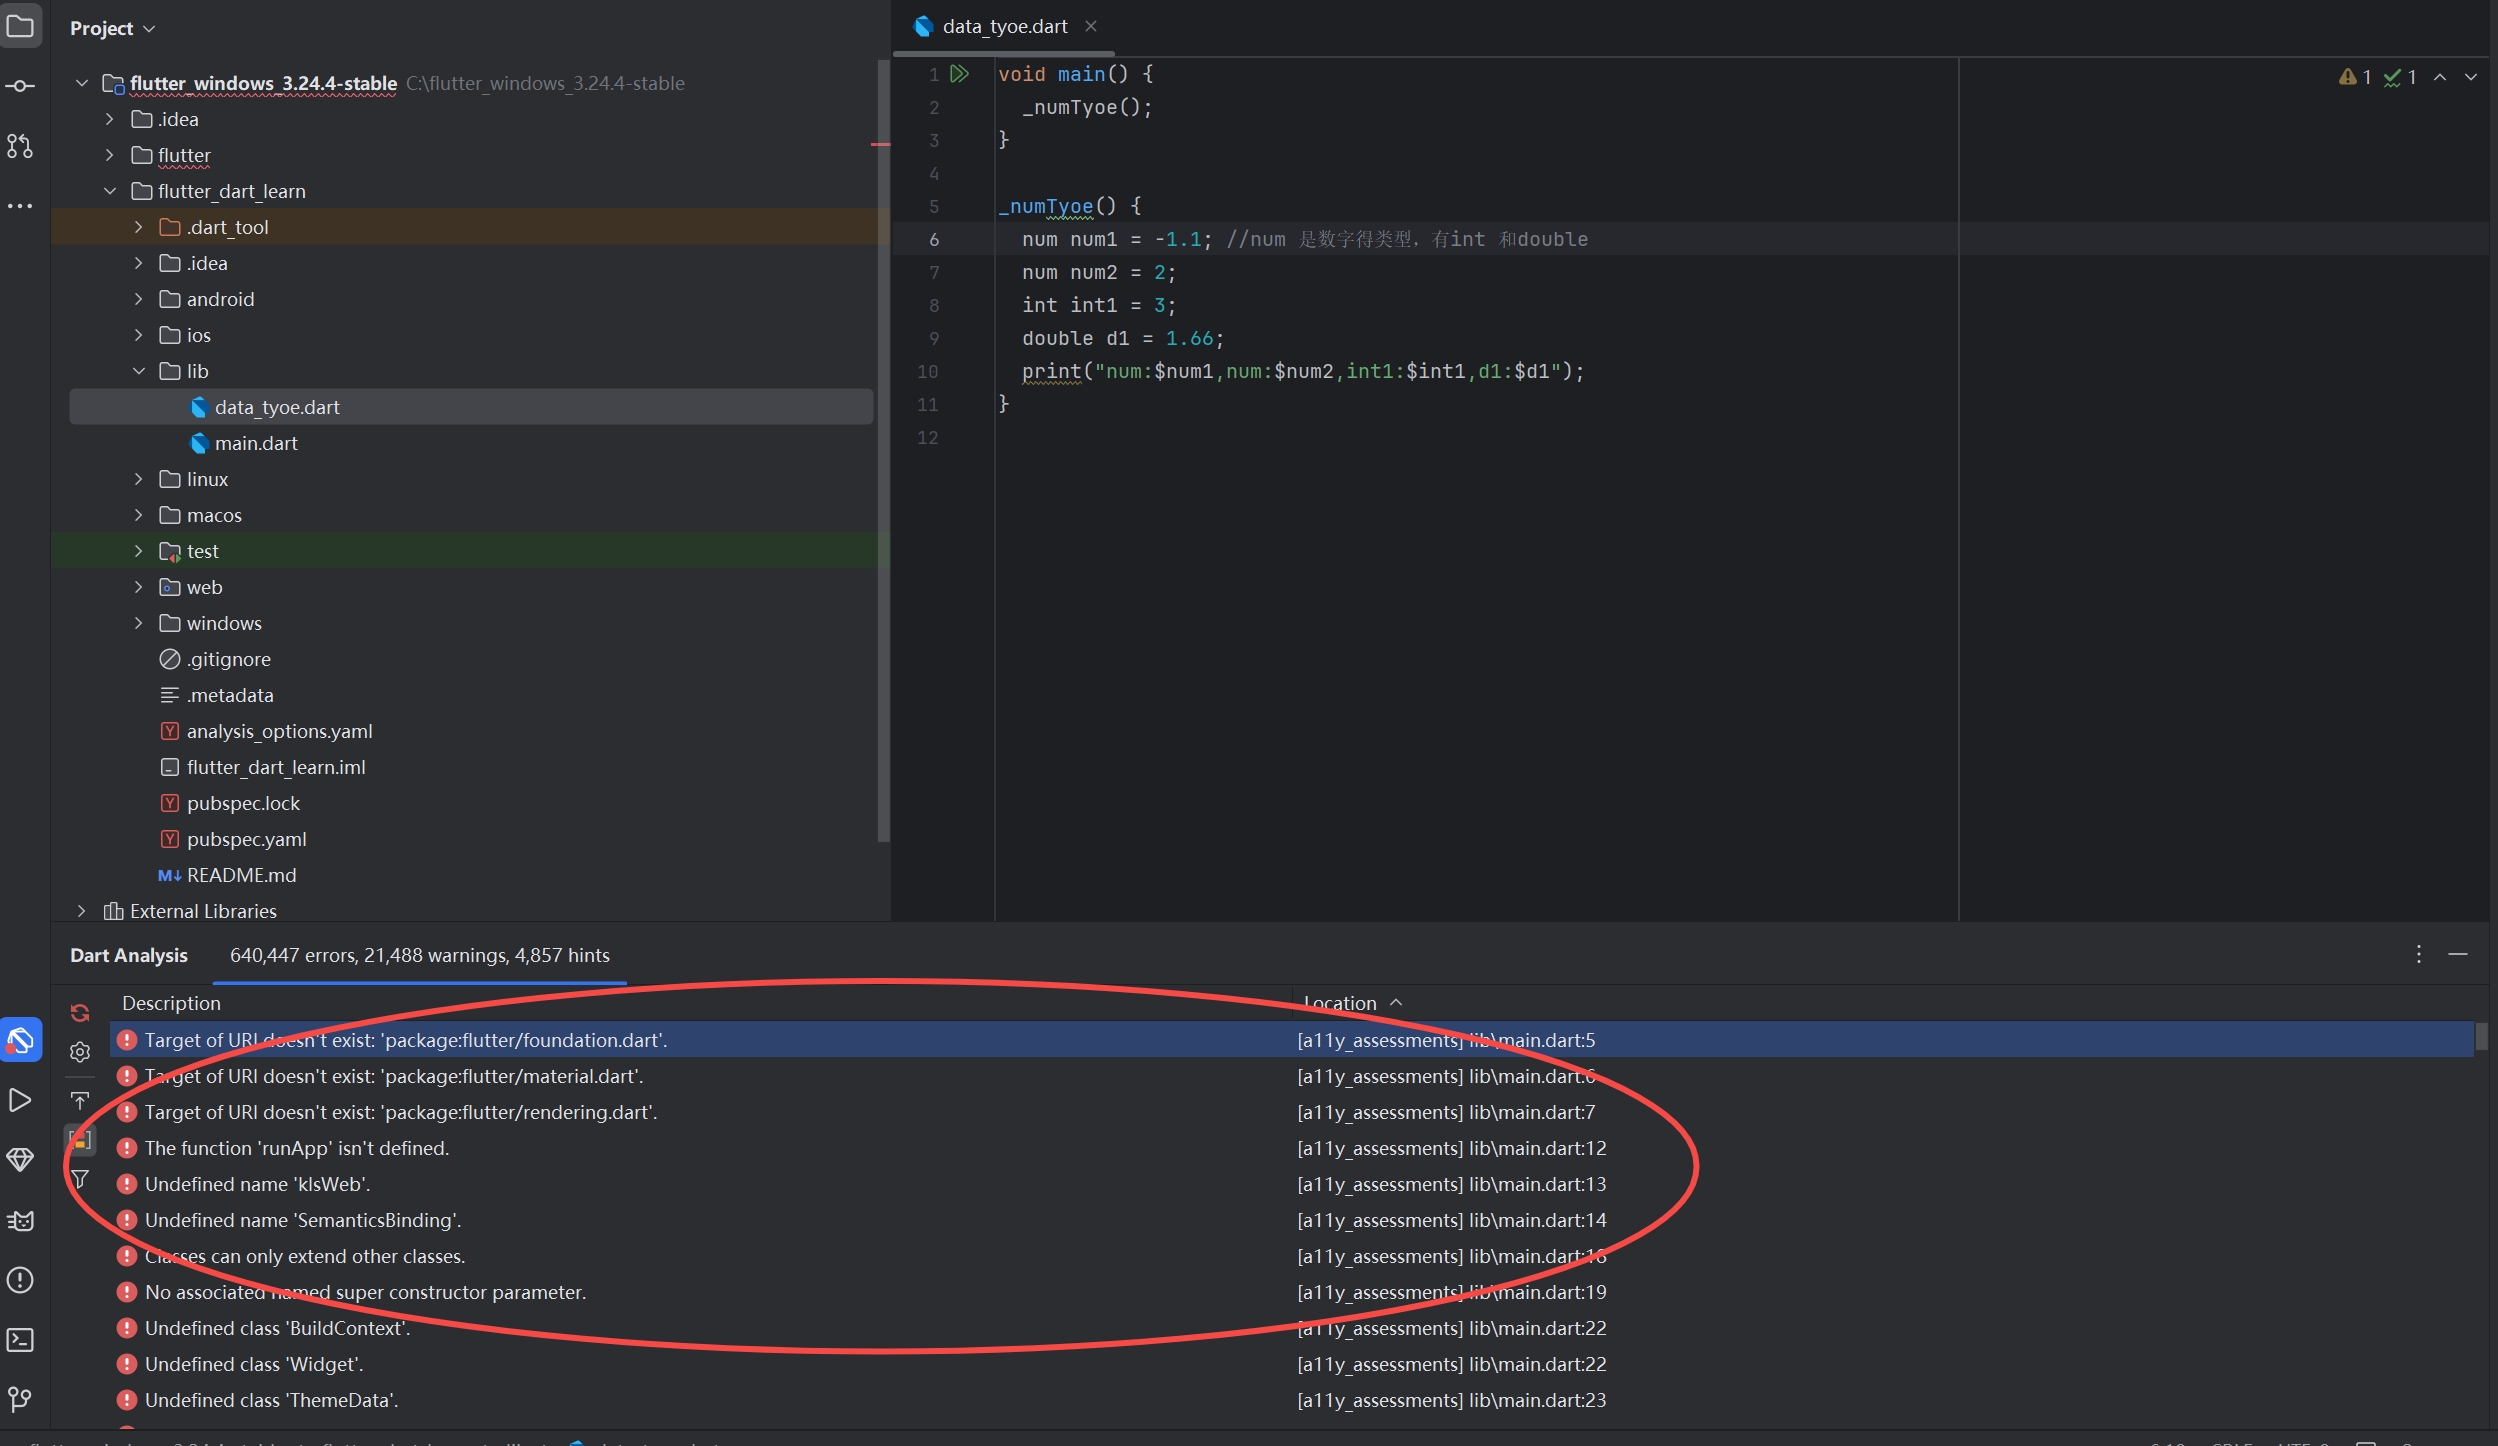Screen dimensions: 2498x1446
Task: Expand the windows folder chevron
Action: click(138, 623)
